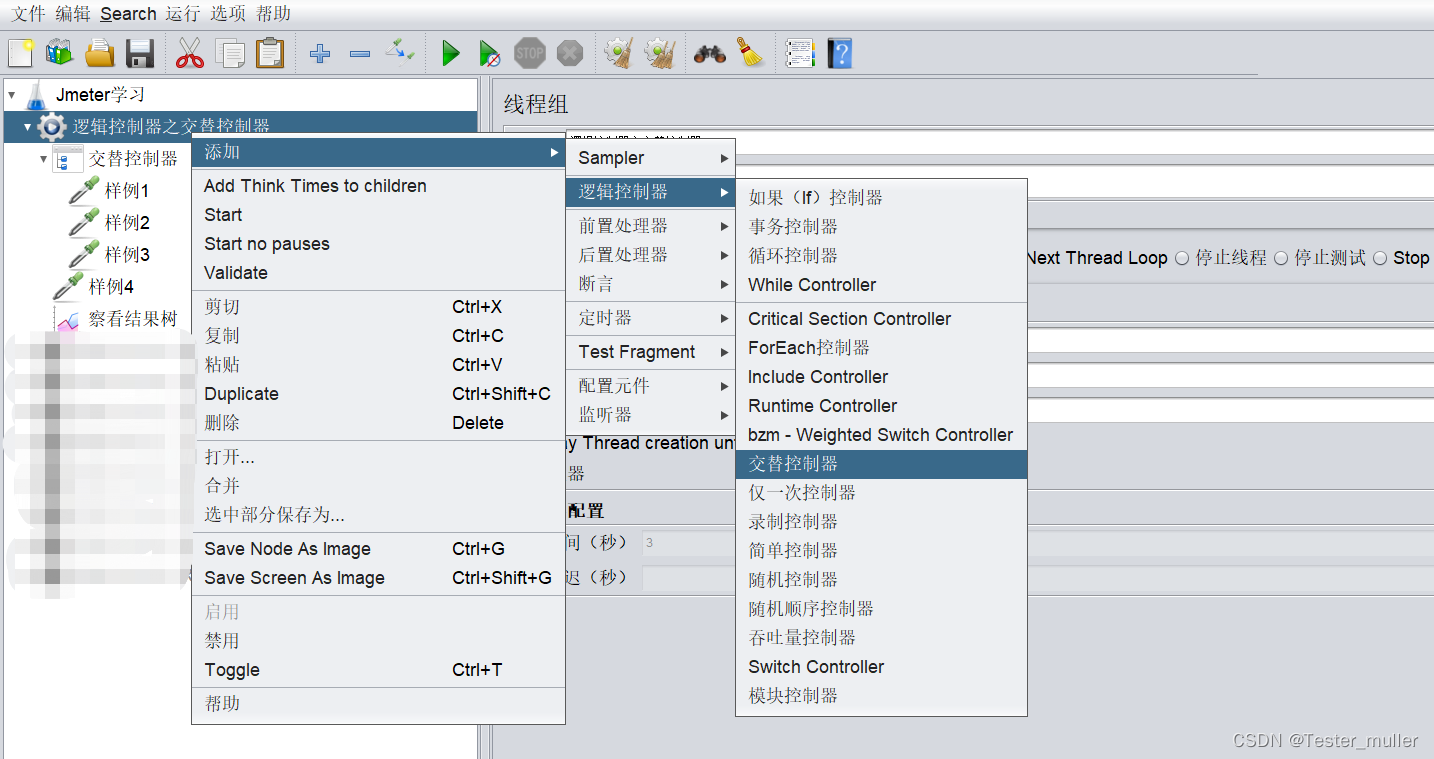Screen dimensions: 1434x759
Task: Choose 模块控制器 from submenu
Action: [x=881, y=696]
